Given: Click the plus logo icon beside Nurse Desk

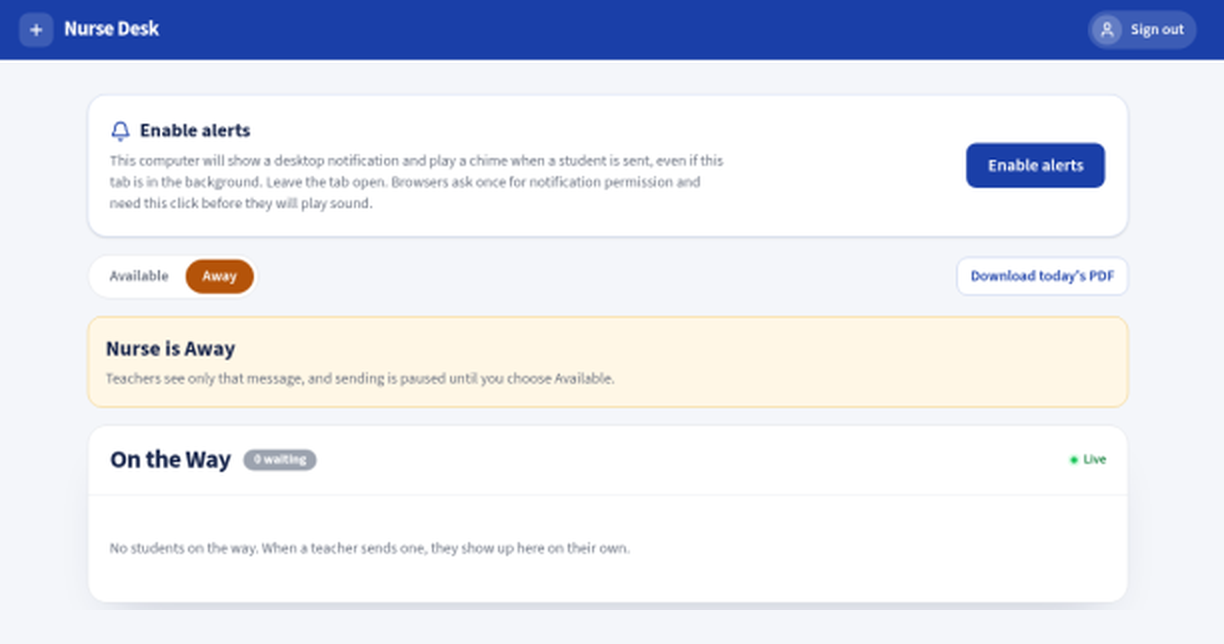Looking at the screenshot, I should click(36, 30).
